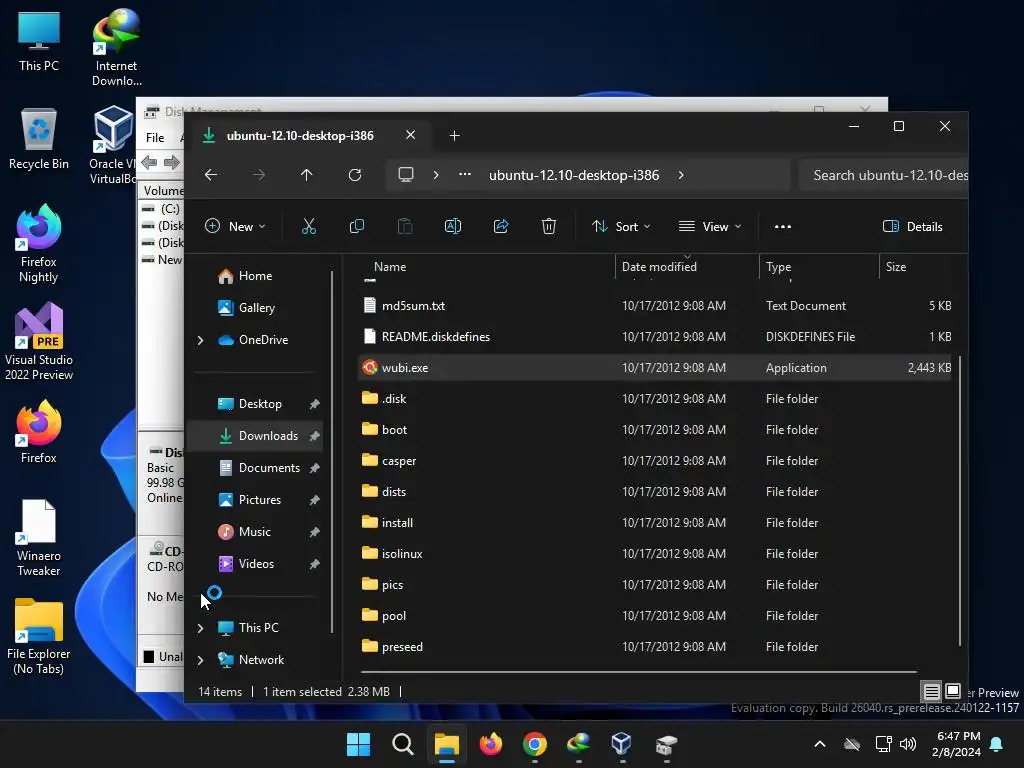Show hidden system tray icons
The image size is (1024, 768).
click(x=820, y=744)
